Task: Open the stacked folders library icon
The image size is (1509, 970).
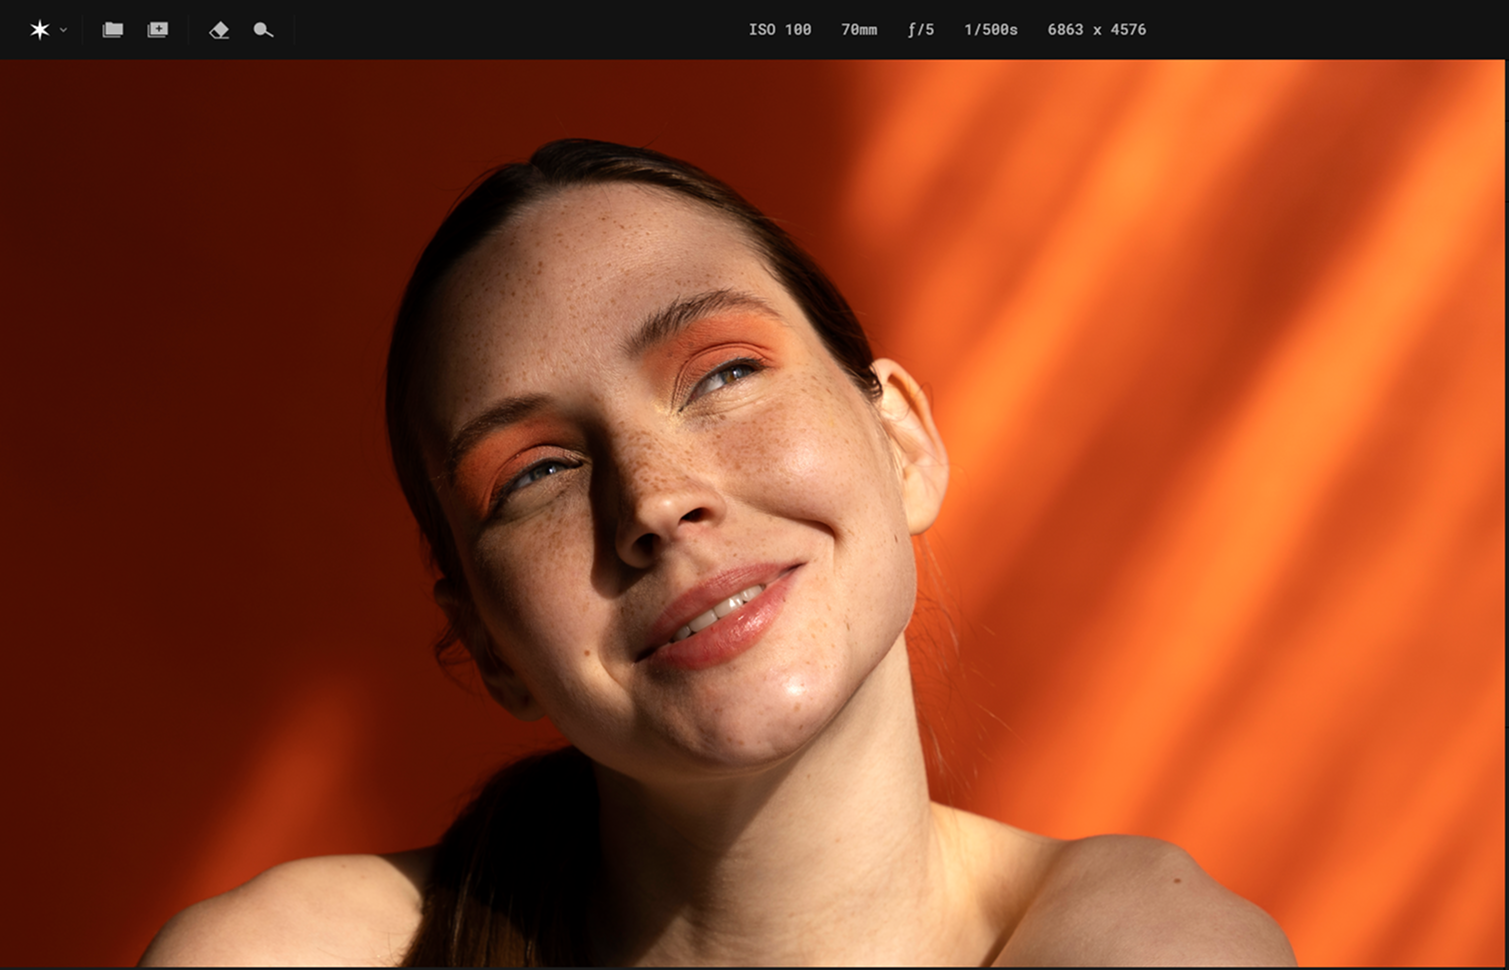Action: (x=112, y=30)
